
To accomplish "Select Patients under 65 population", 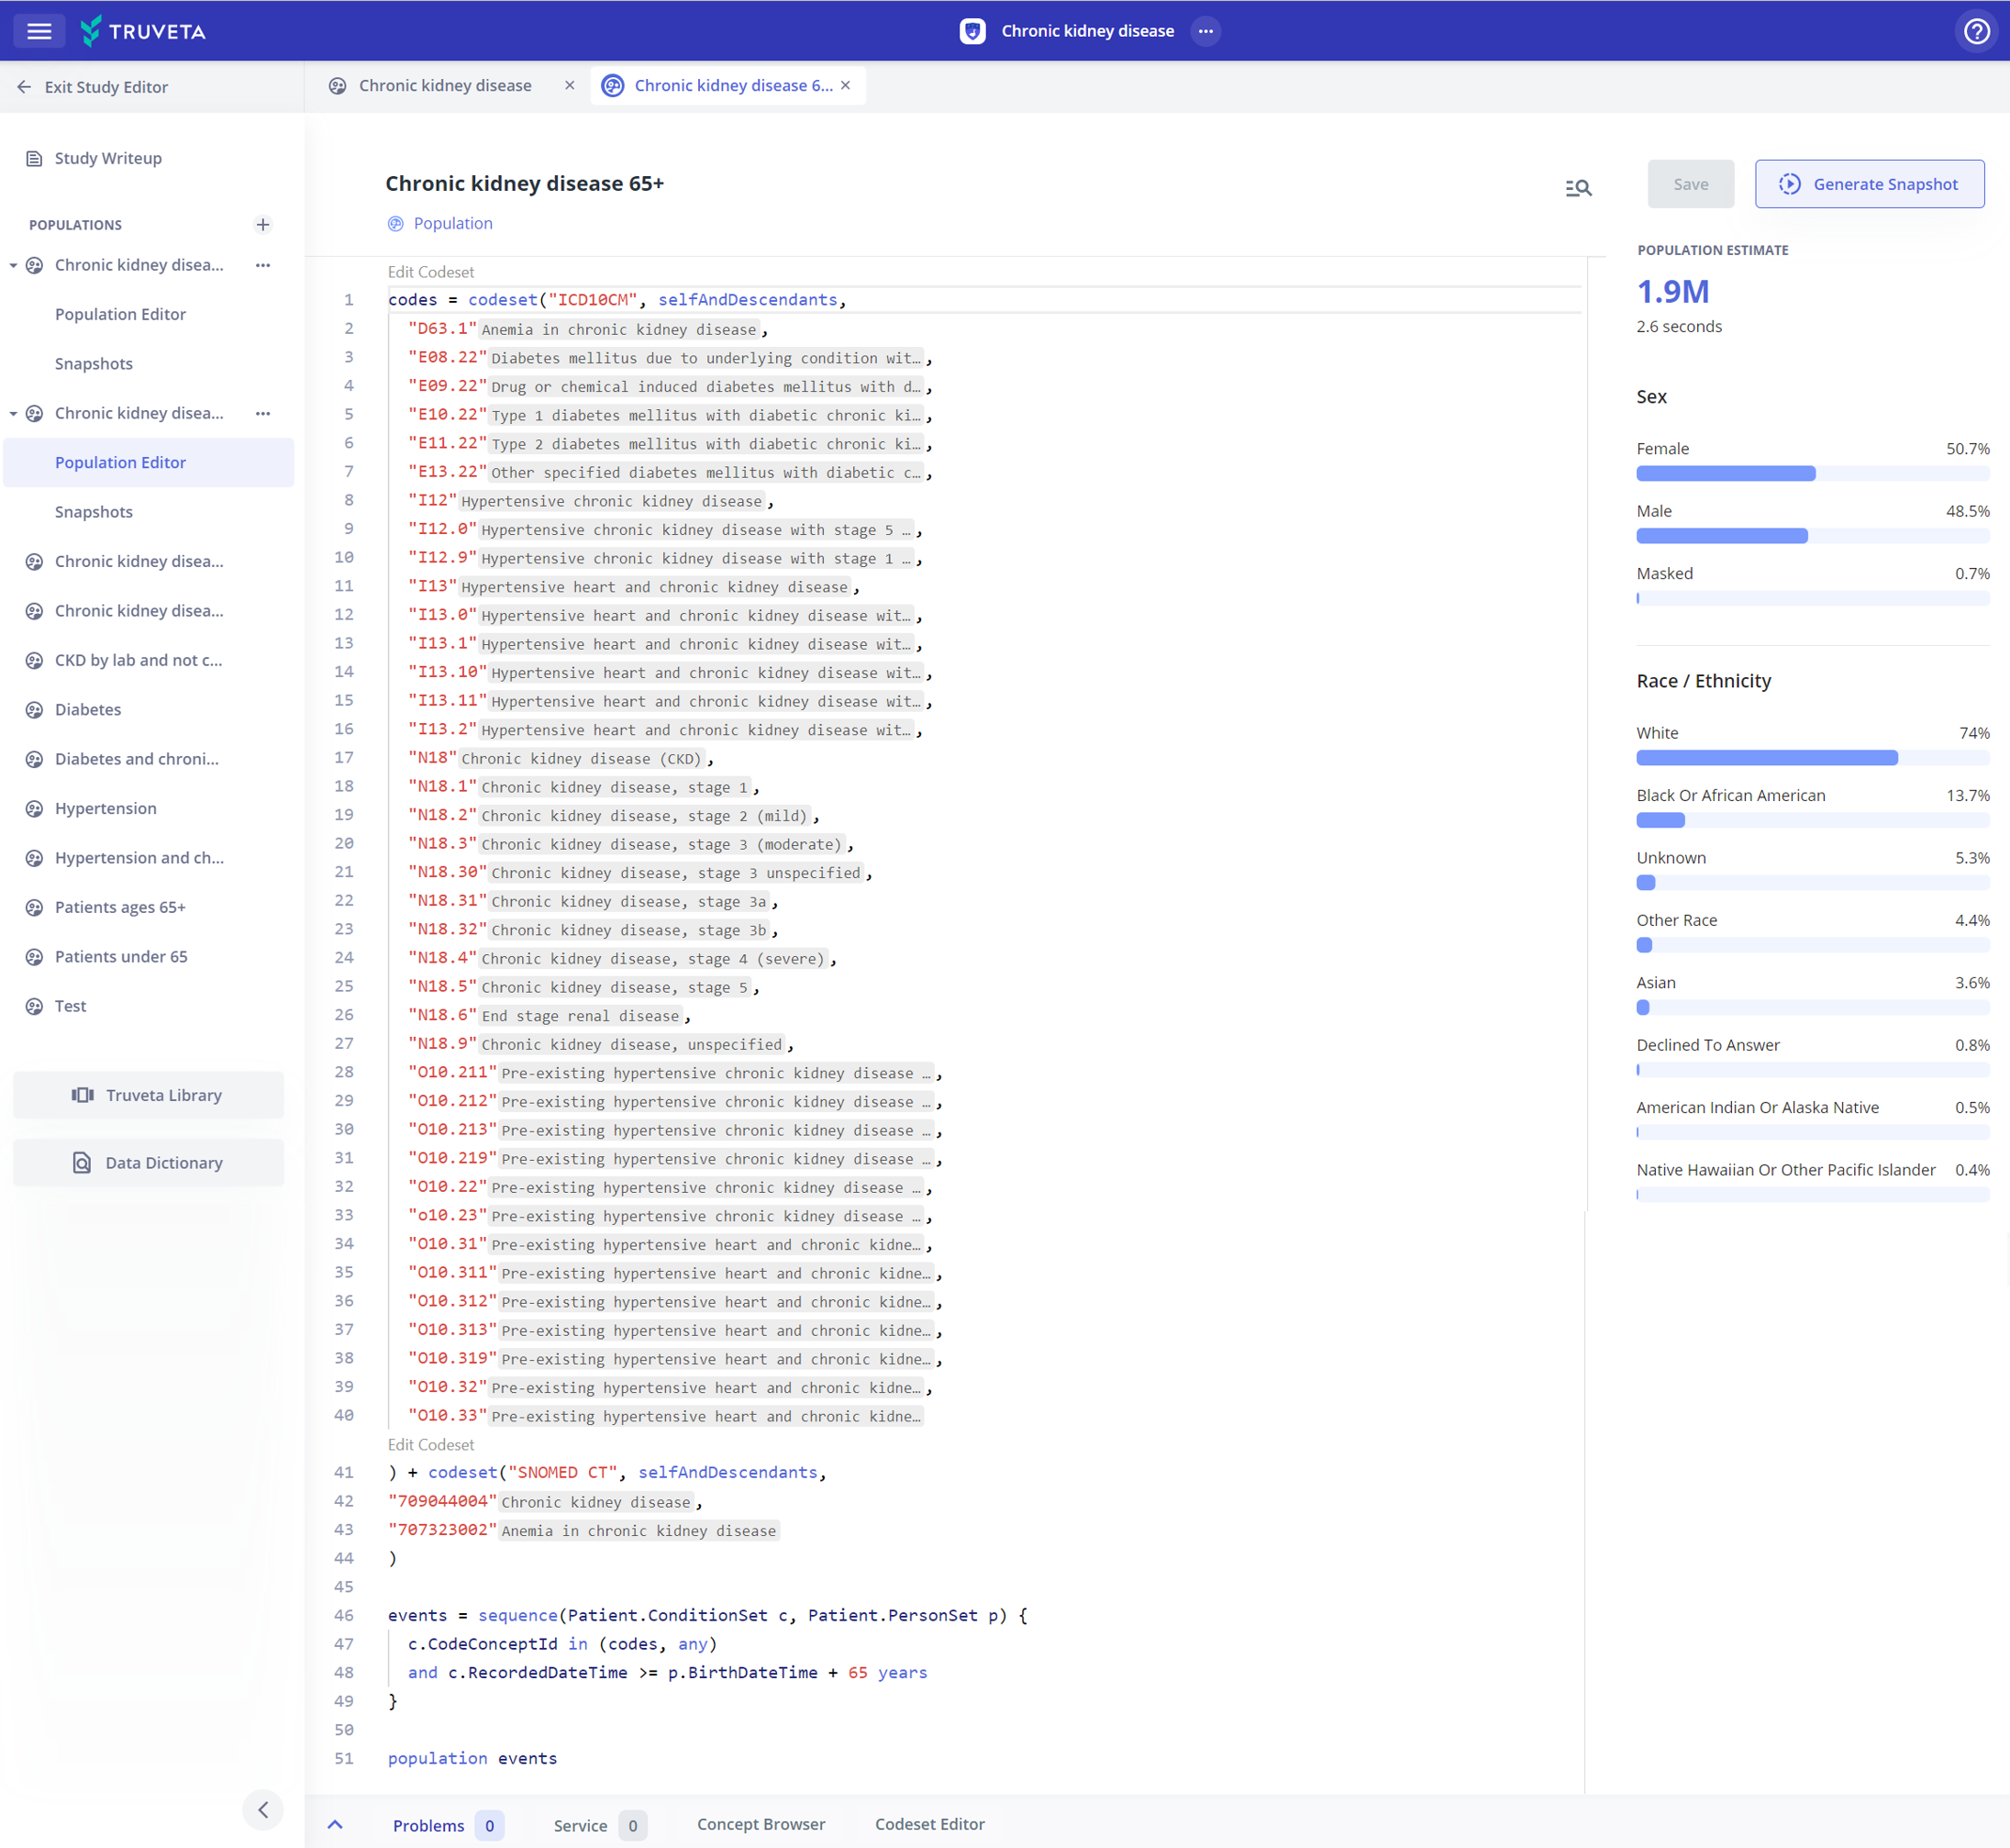I will [x=121, y=957].
